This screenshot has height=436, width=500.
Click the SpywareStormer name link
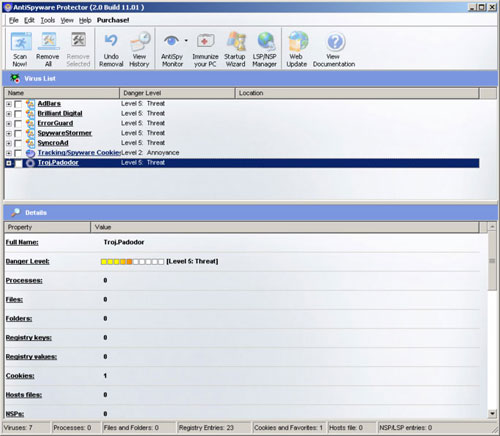(65, 133)
